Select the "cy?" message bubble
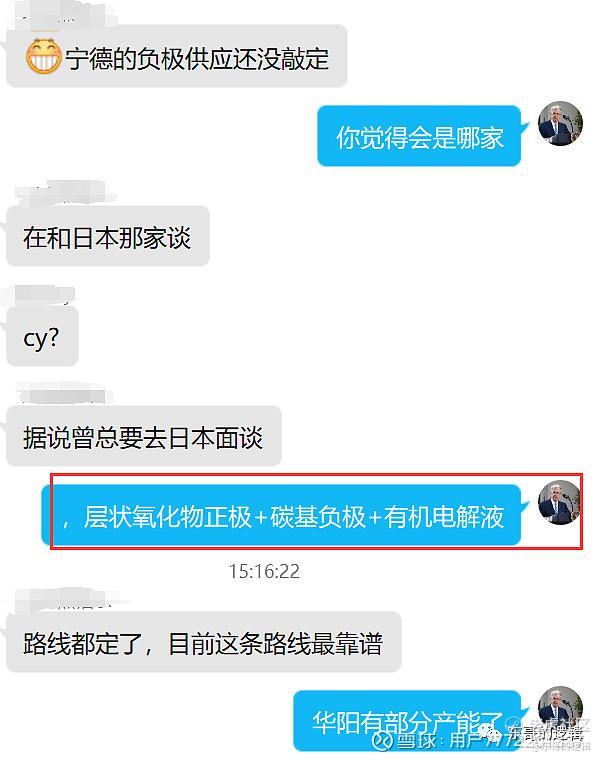 coord(42,336)
